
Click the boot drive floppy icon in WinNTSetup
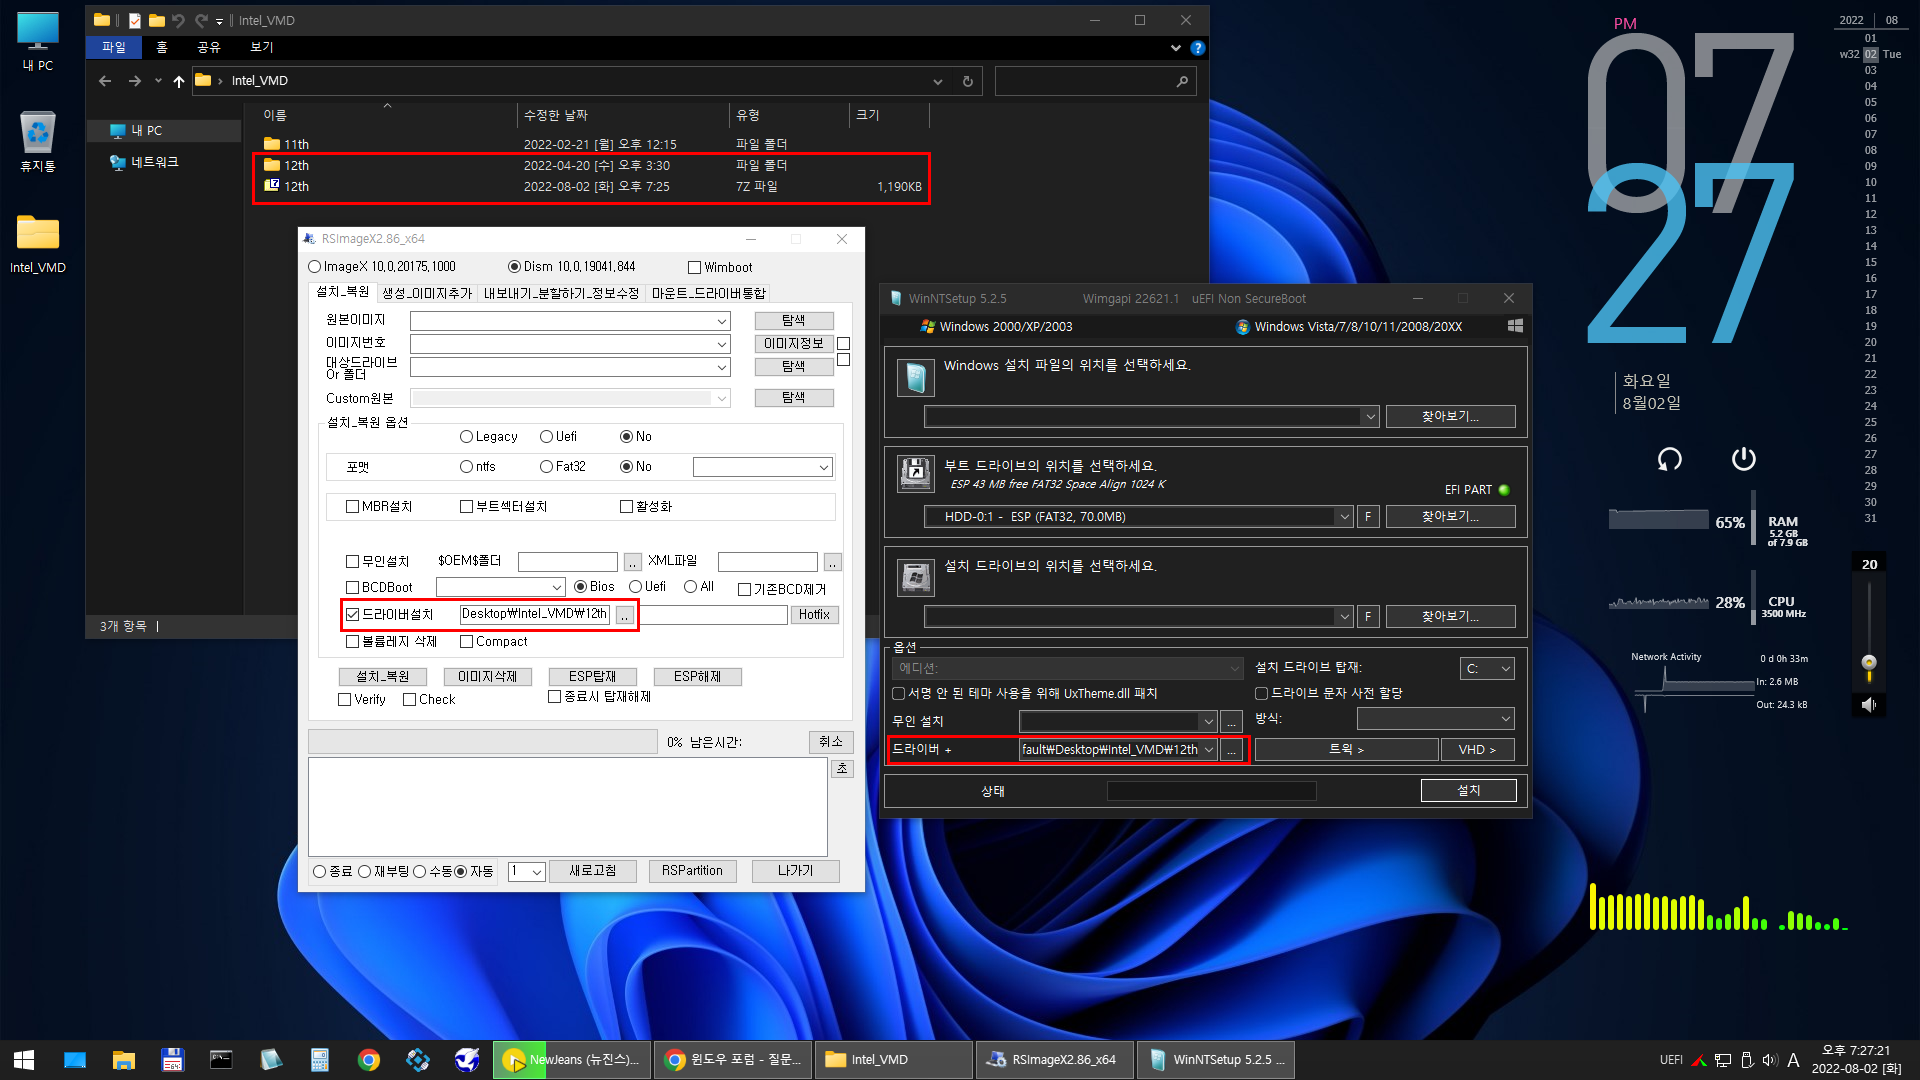point(916,473)
